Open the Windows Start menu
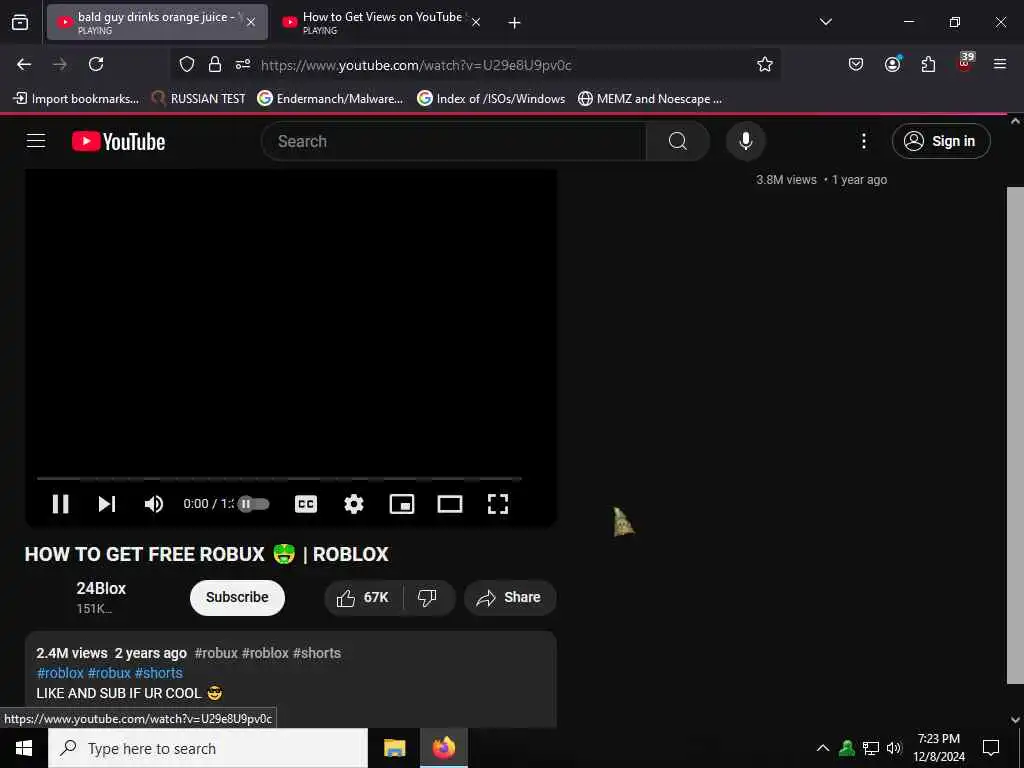This screenshot has width=1024, height=768. (x=24, y=748)
